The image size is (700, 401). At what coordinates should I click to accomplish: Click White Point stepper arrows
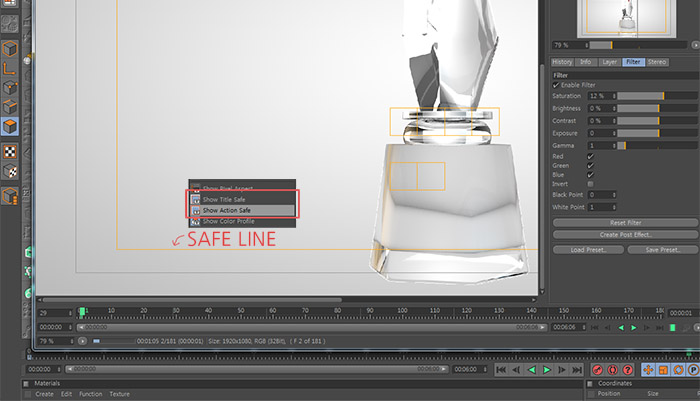(x=614, y=207)
